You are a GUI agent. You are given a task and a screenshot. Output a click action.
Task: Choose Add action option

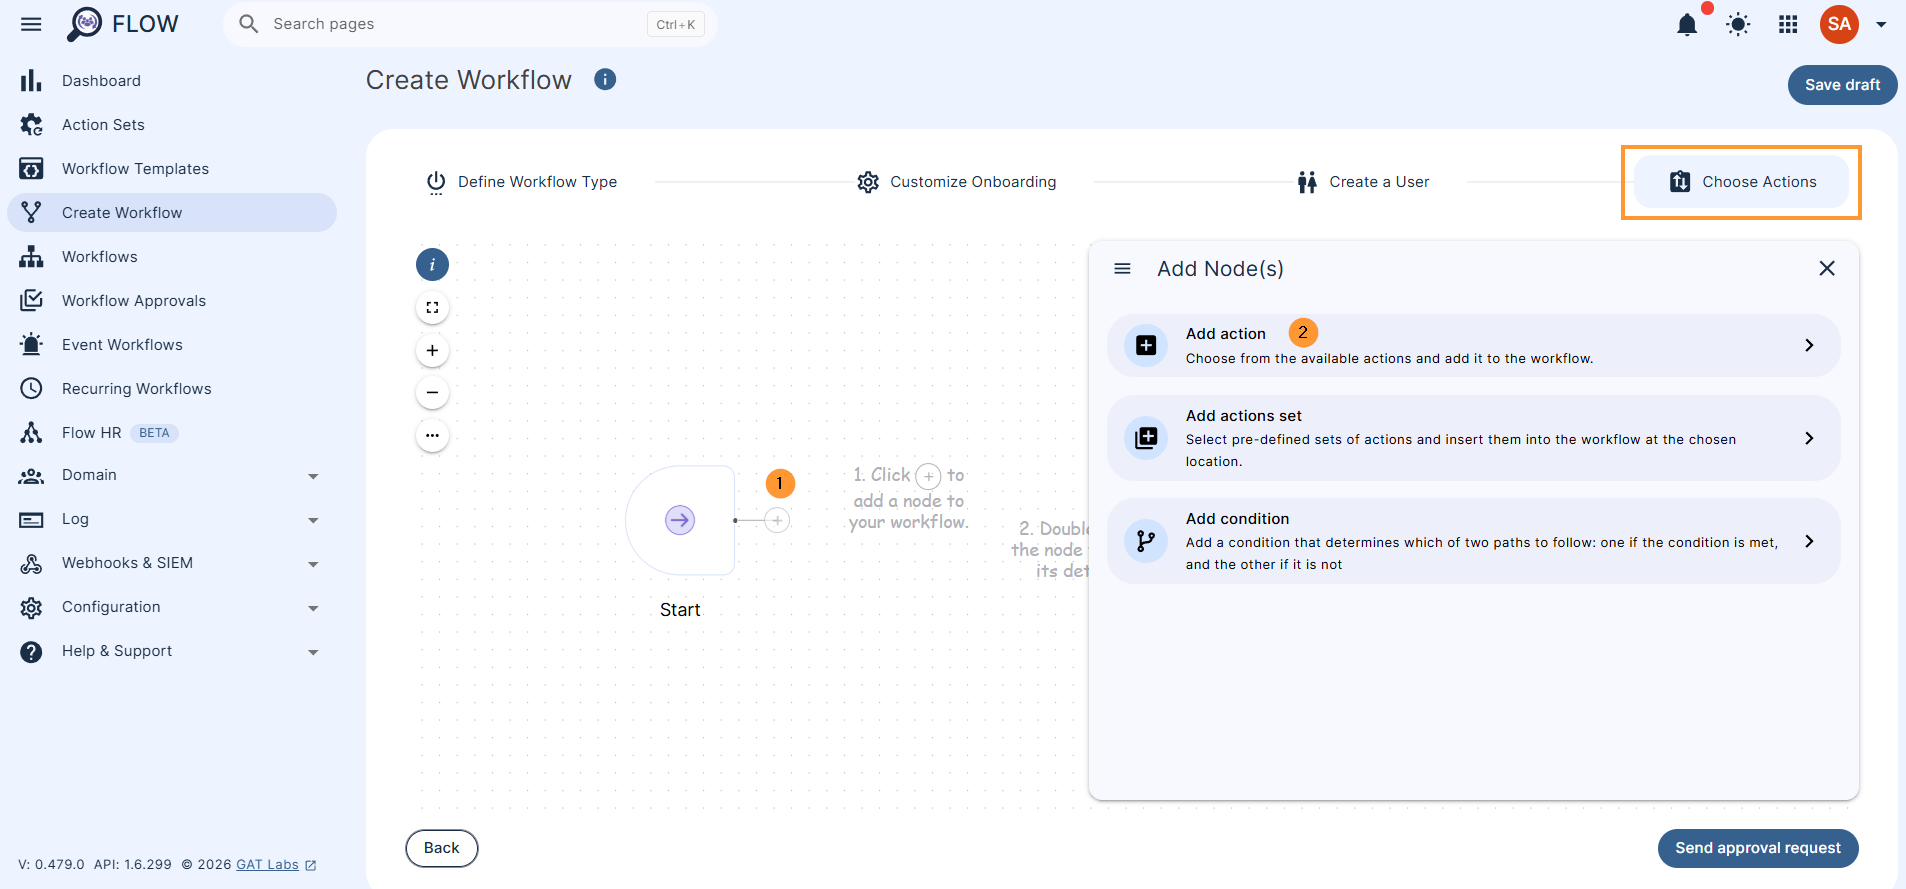click(x=1473, y=346)
